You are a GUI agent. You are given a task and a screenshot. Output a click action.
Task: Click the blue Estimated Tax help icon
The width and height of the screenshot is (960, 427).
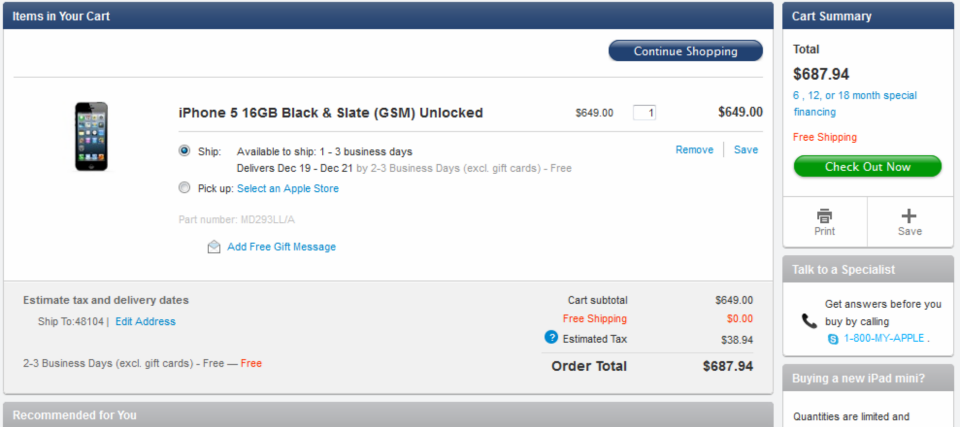coord(551,337)
